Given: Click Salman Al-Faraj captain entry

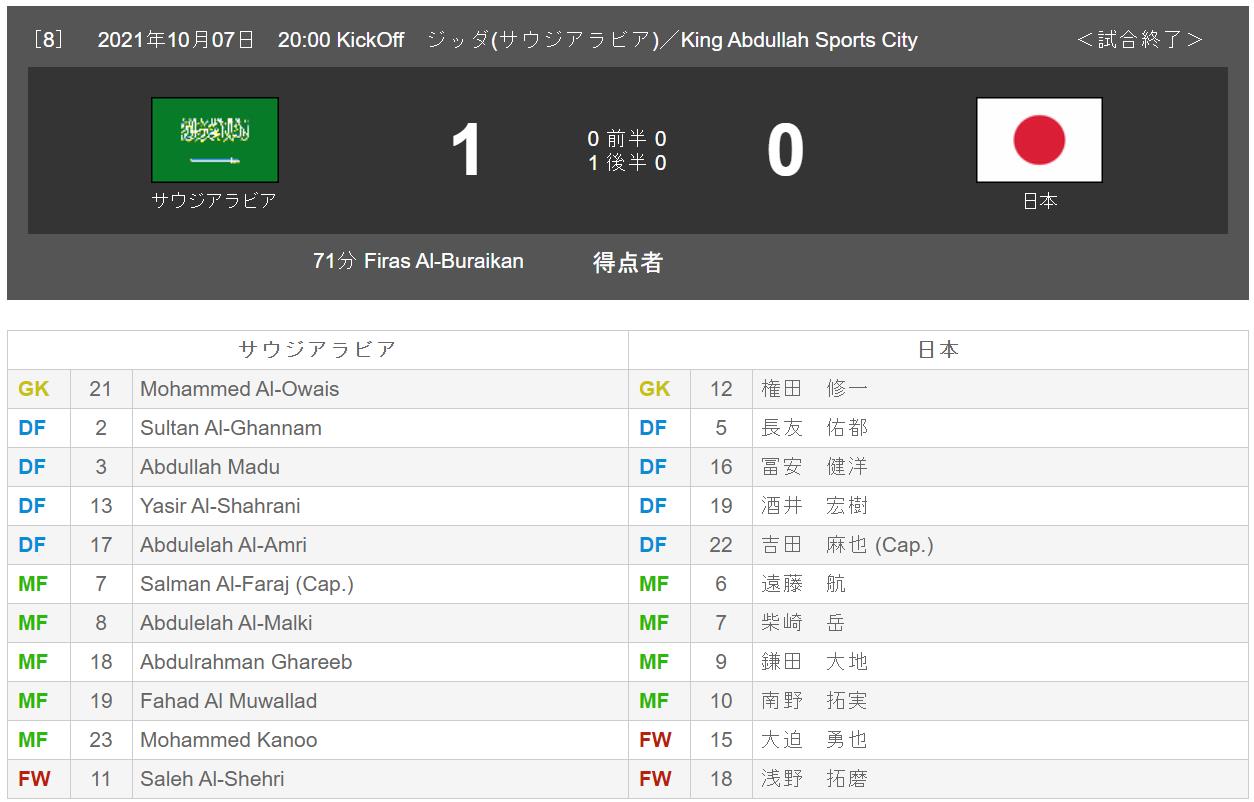Looking at the screenshot, I should tap(246, 584).
